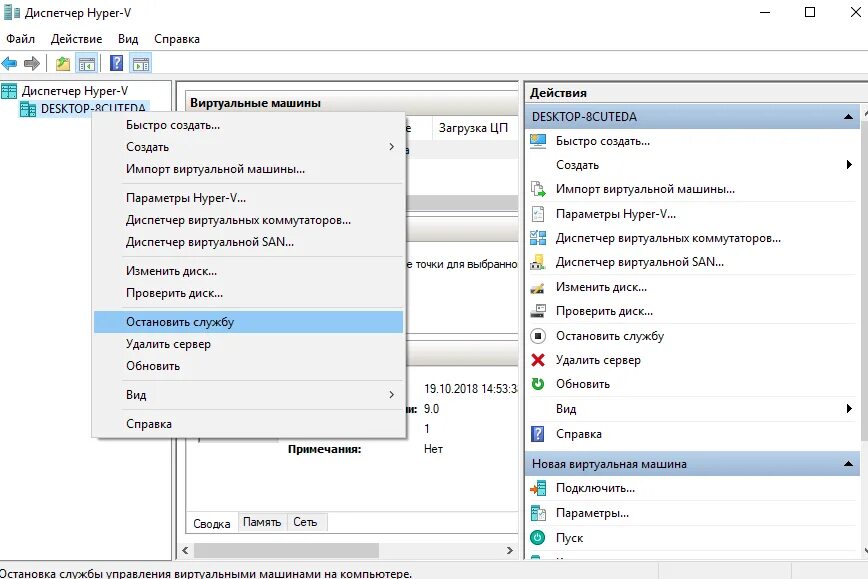Switch to the Память tab

click(262, 522)
